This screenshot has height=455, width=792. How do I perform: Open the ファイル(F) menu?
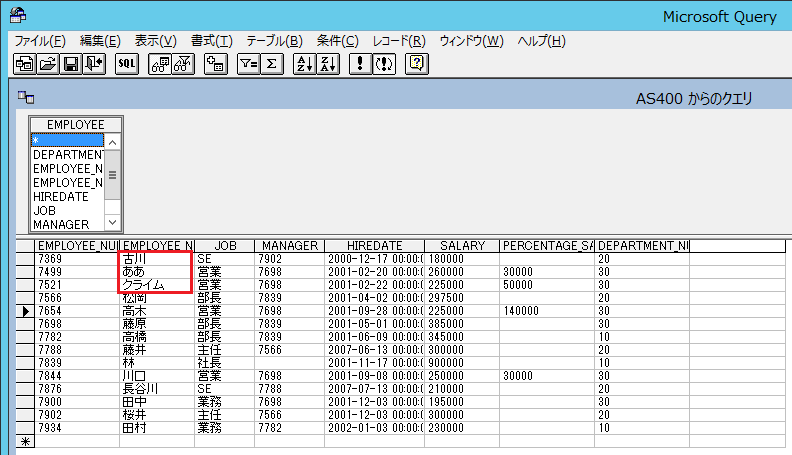pos(40,41)
